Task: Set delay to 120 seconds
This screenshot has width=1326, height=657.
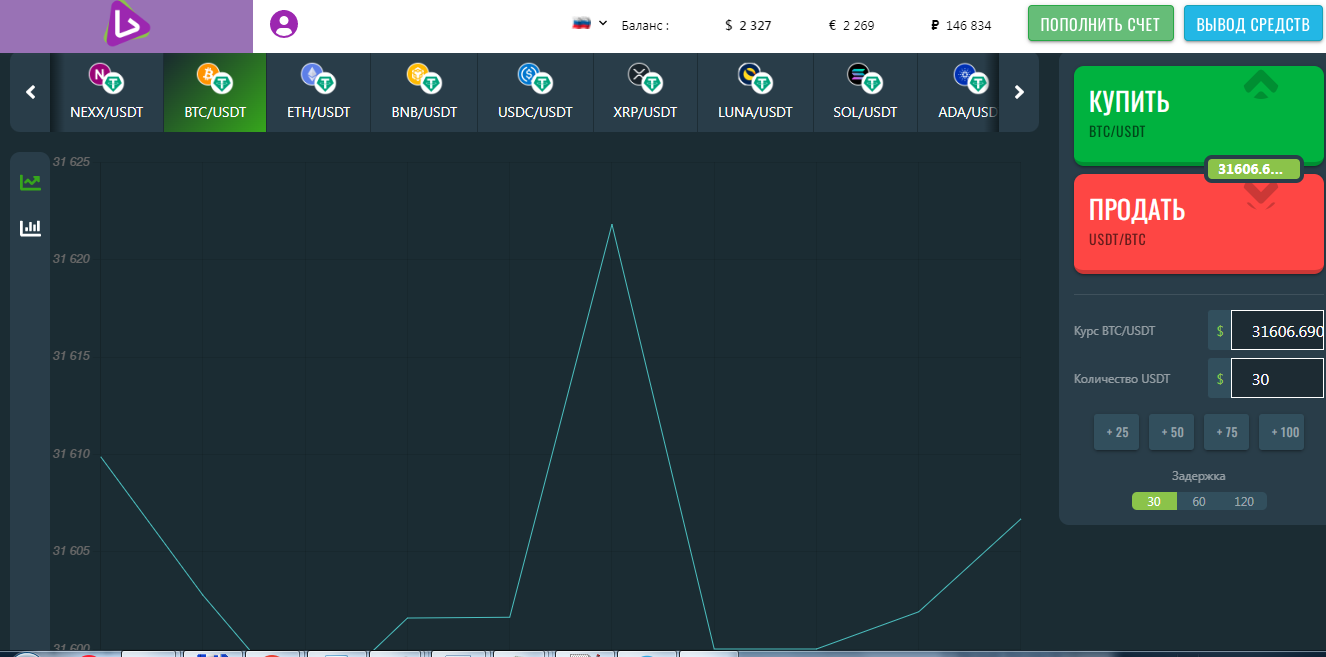Action: point(1244,502)
